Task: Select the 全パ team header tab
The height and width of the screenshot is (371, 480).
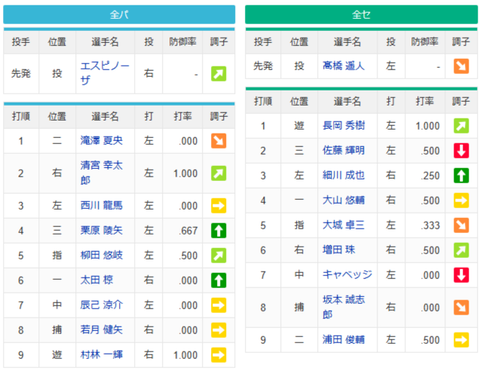Action: [119, 15]
